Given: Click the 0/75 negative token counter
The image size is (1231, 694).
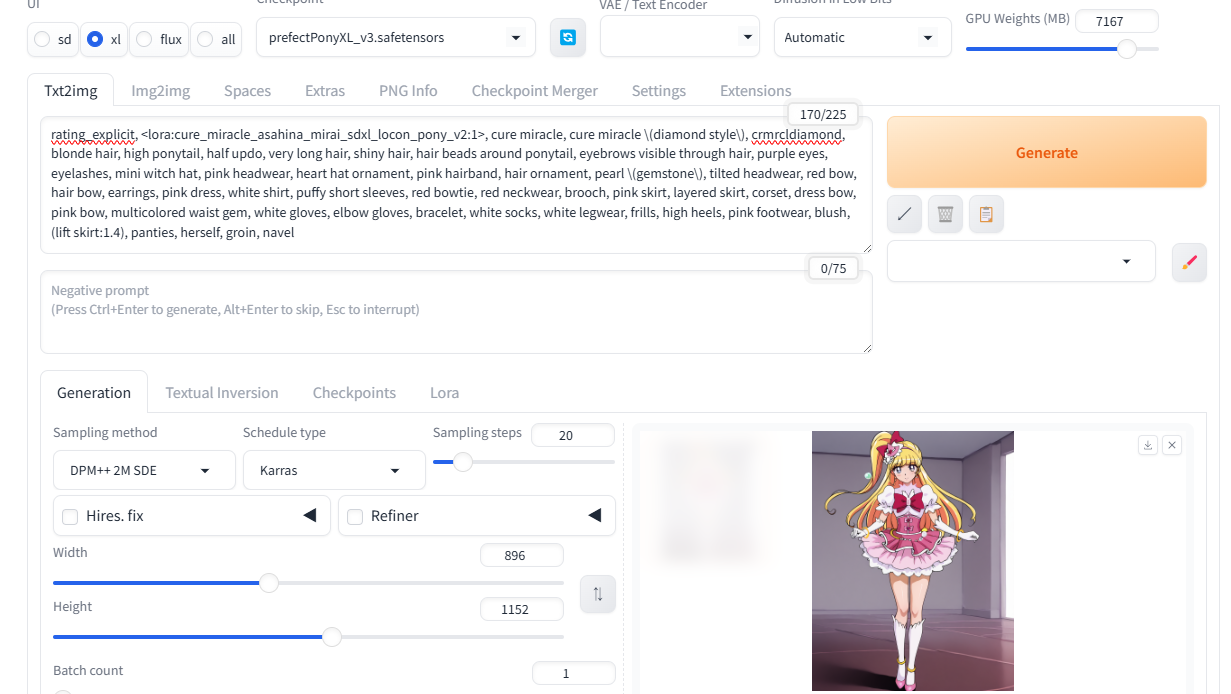Looking at the screenshot, I should [833, 268].
